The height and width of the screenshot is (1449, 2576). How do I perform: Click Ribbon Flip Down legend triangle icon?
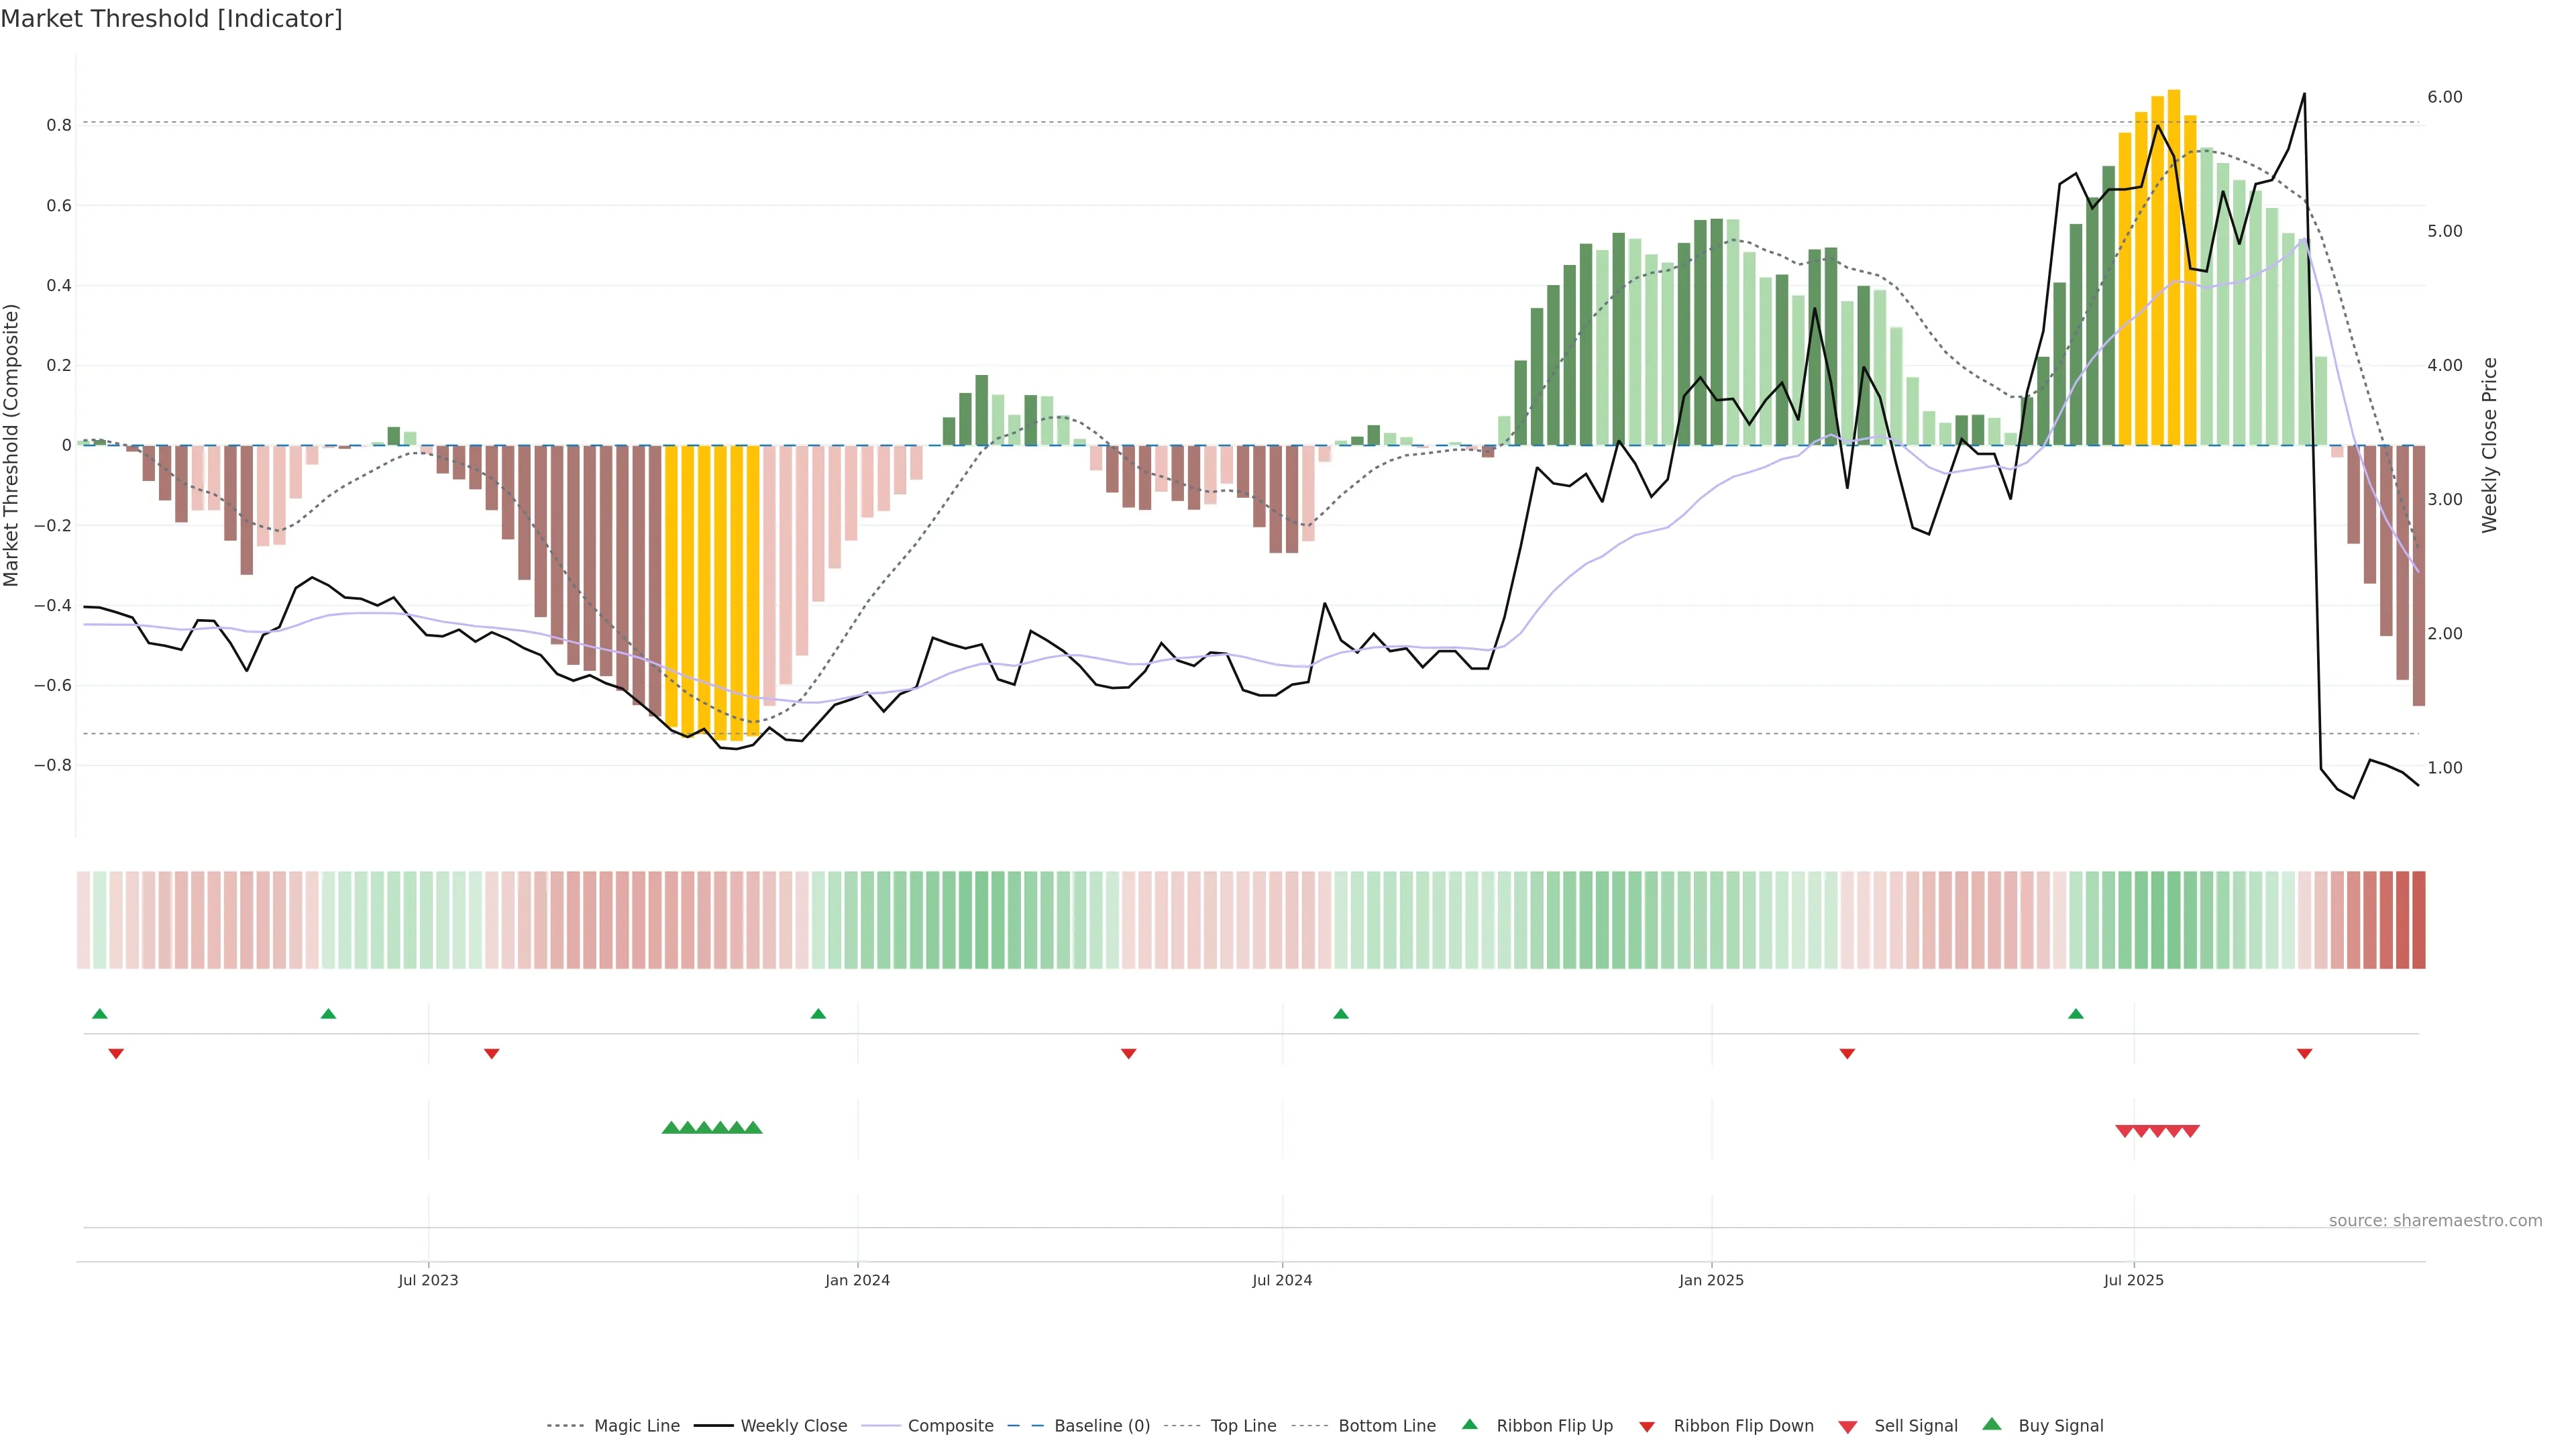(x=1647, y=1427)
